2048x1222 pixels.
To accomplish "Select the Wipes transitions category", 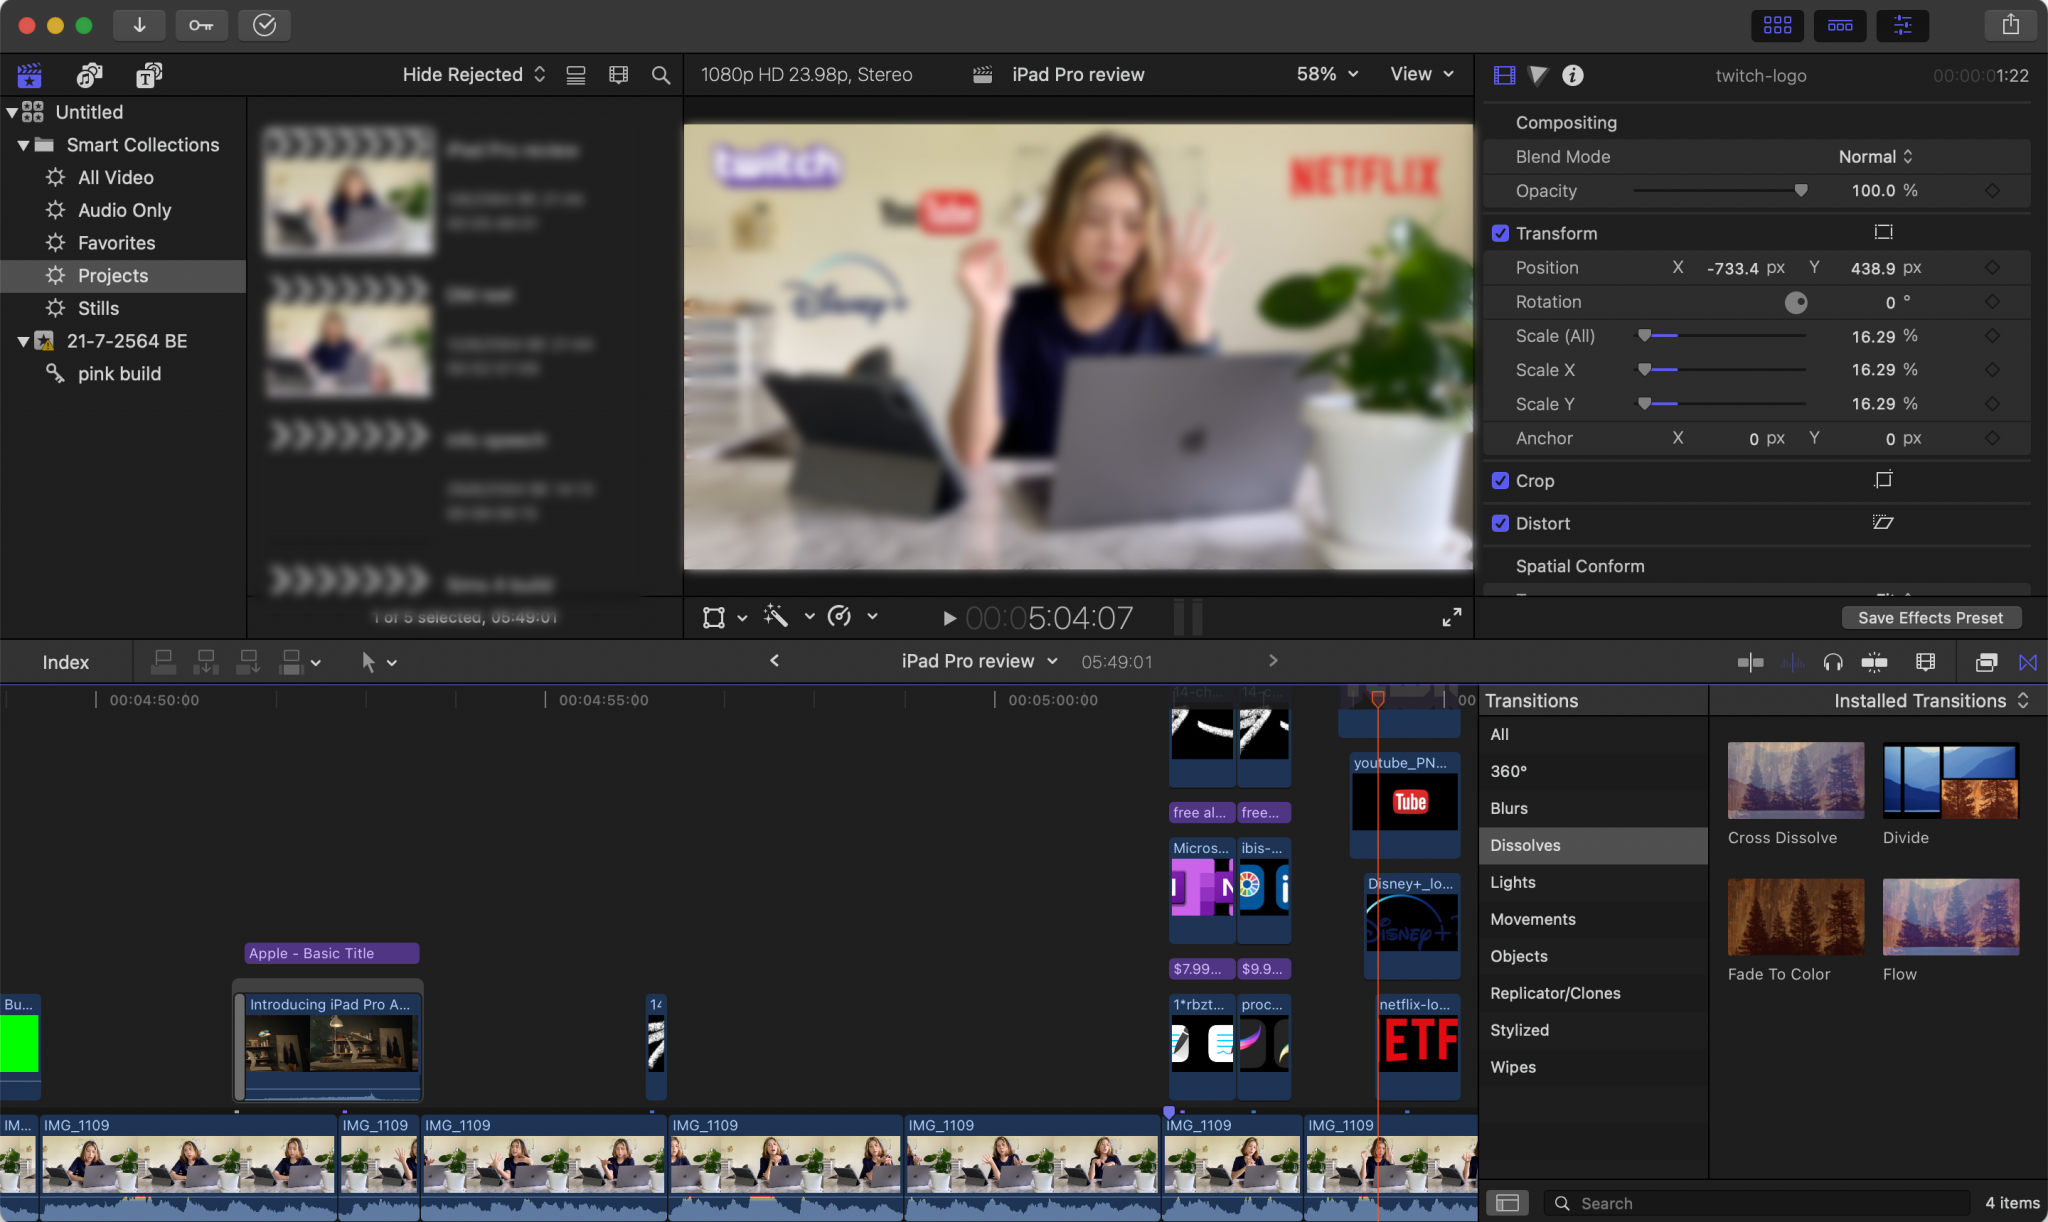I will click(x=1592, y=1067).
